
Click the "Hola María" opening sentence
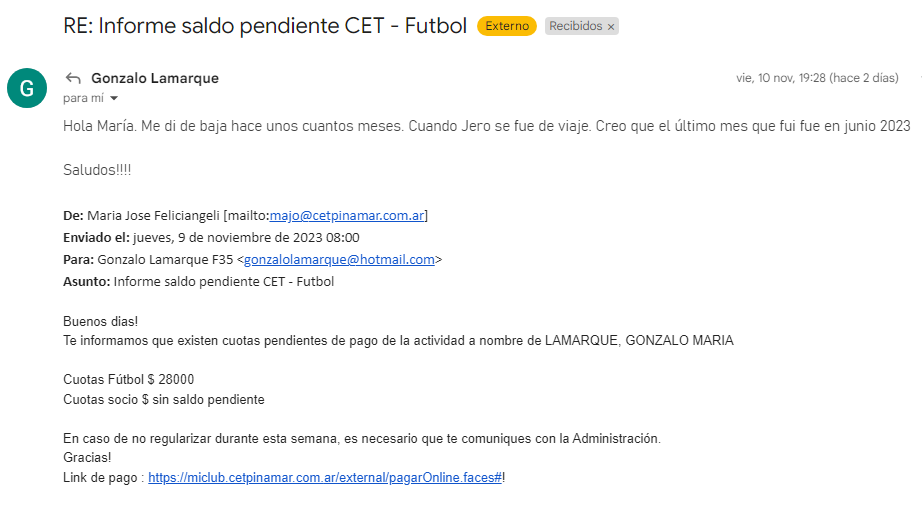(x=486, y=127)
